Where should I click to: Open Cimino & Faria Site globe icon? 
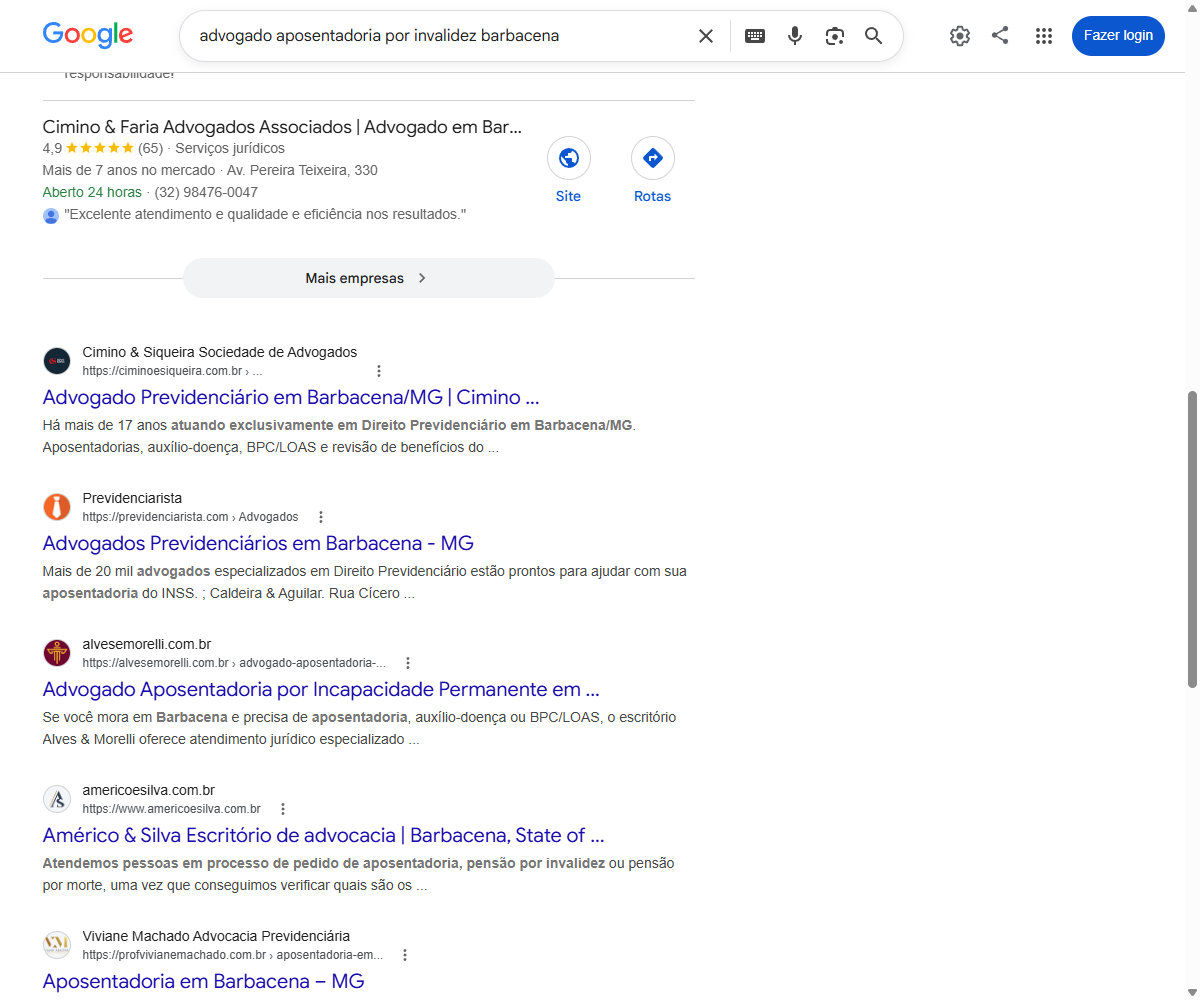569,158
